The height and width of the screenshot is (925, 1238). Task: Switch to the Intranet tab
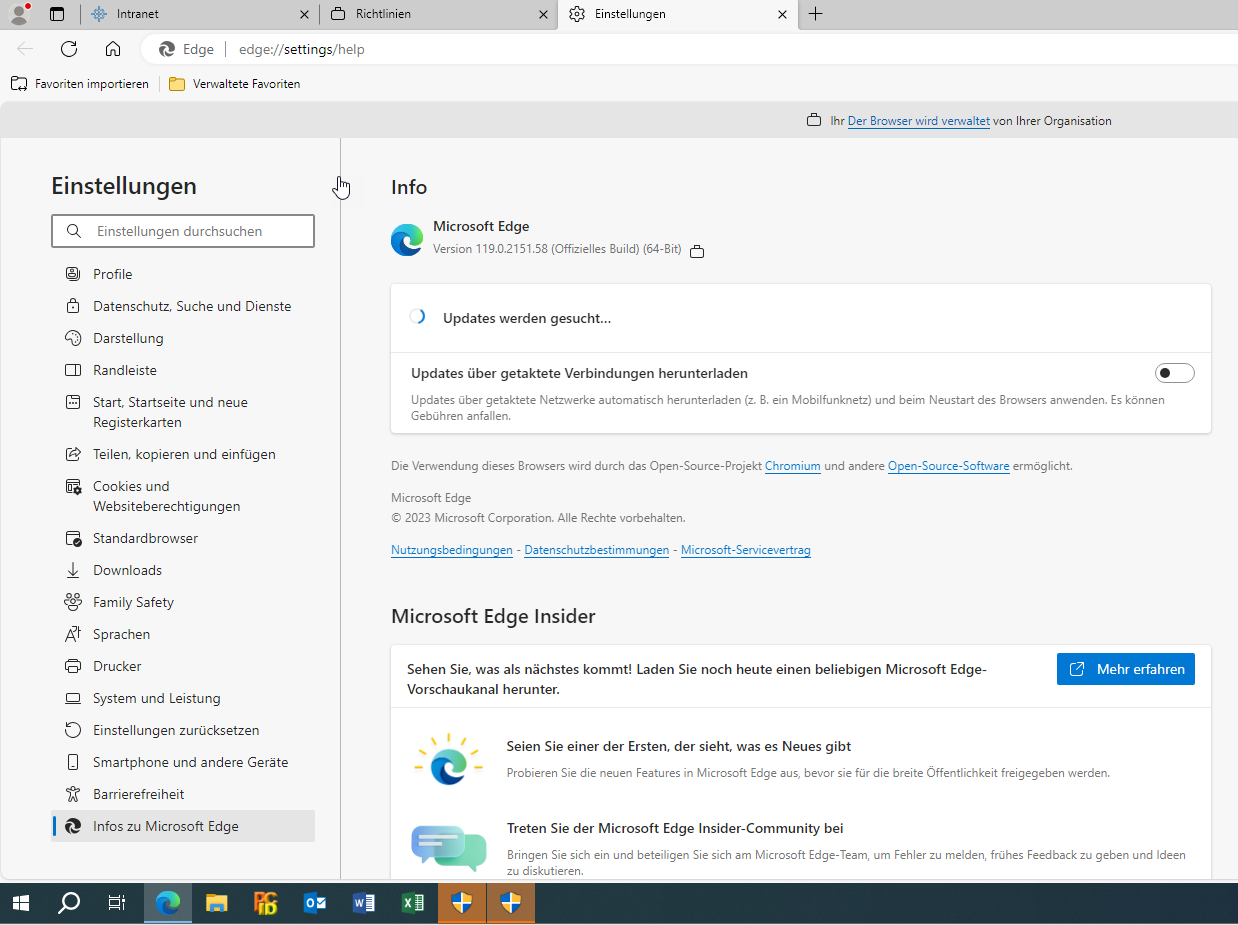click(x=199, y=14)
